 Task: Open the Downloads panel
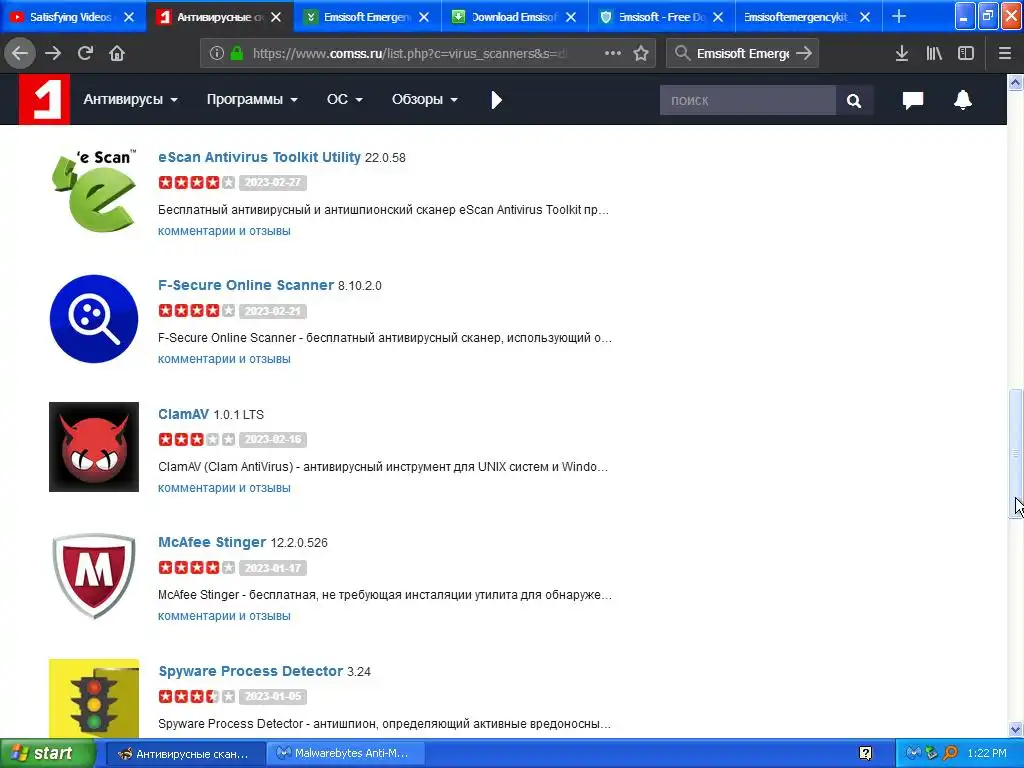902,54
